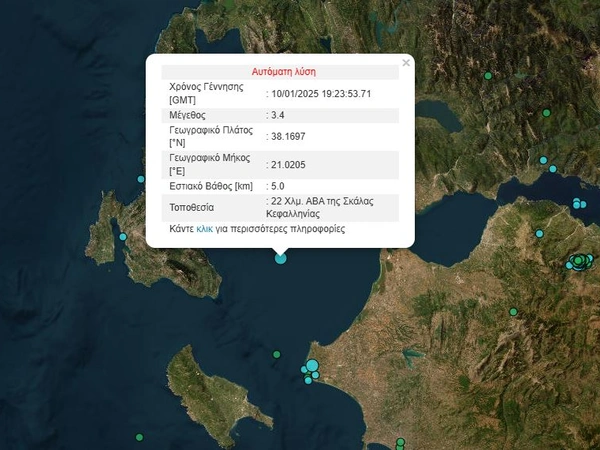The height and width of the screenshot is (450, 600).
Task: Open the green marker at bottom left sea
Action: tap(139, 437)
